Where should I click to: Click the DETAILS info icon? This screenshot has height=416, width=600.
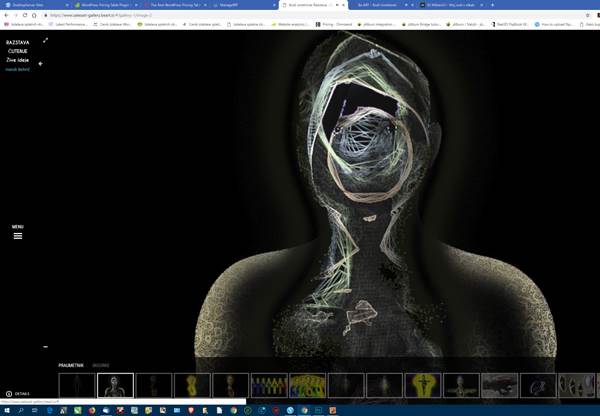click(x=9, y=394)
